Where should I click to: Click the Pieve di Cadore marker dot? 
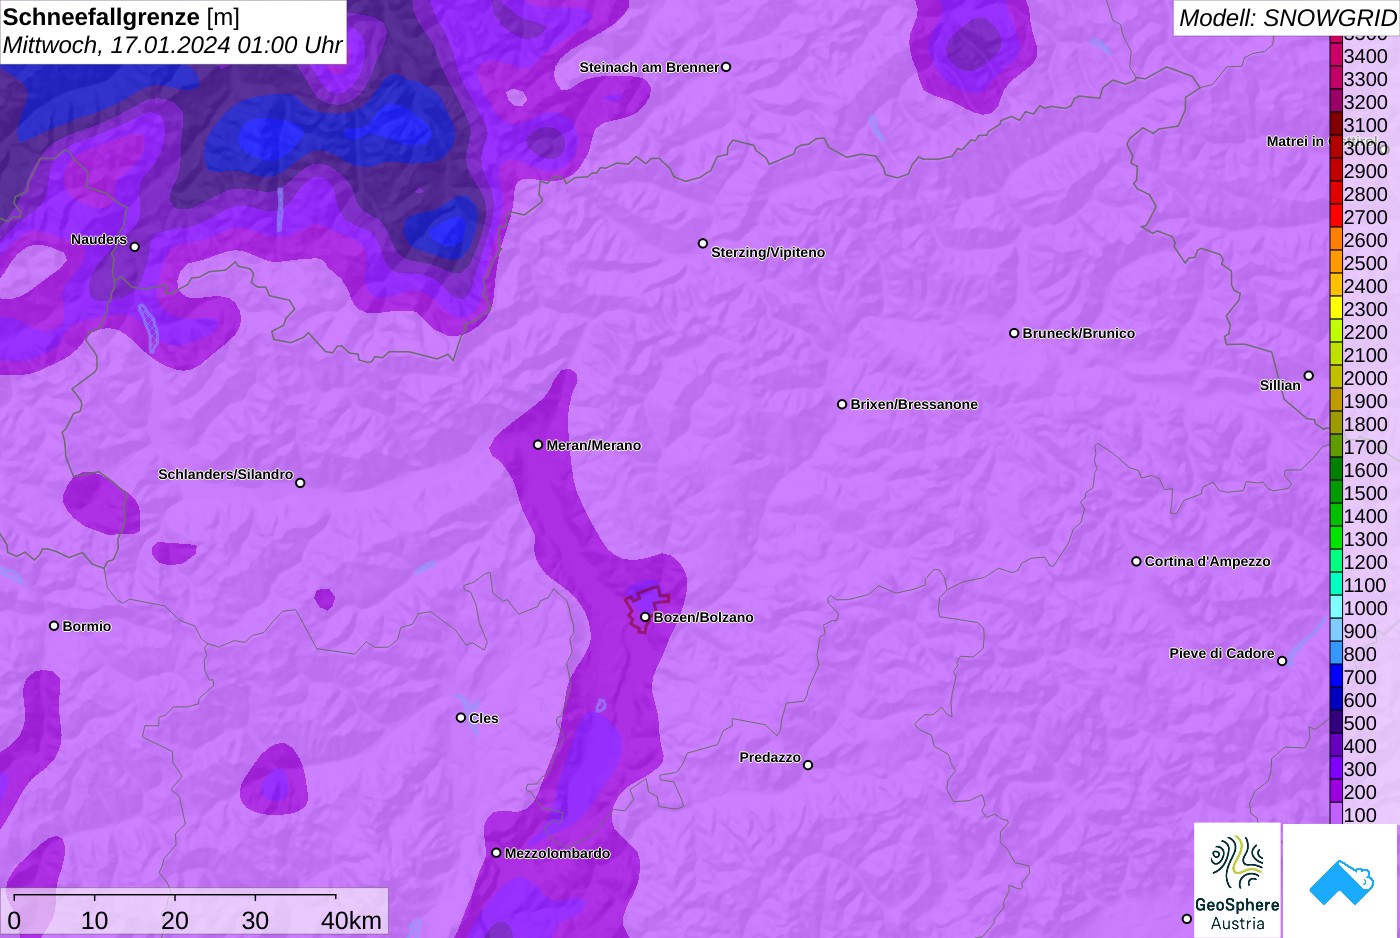click(1282, 661)
